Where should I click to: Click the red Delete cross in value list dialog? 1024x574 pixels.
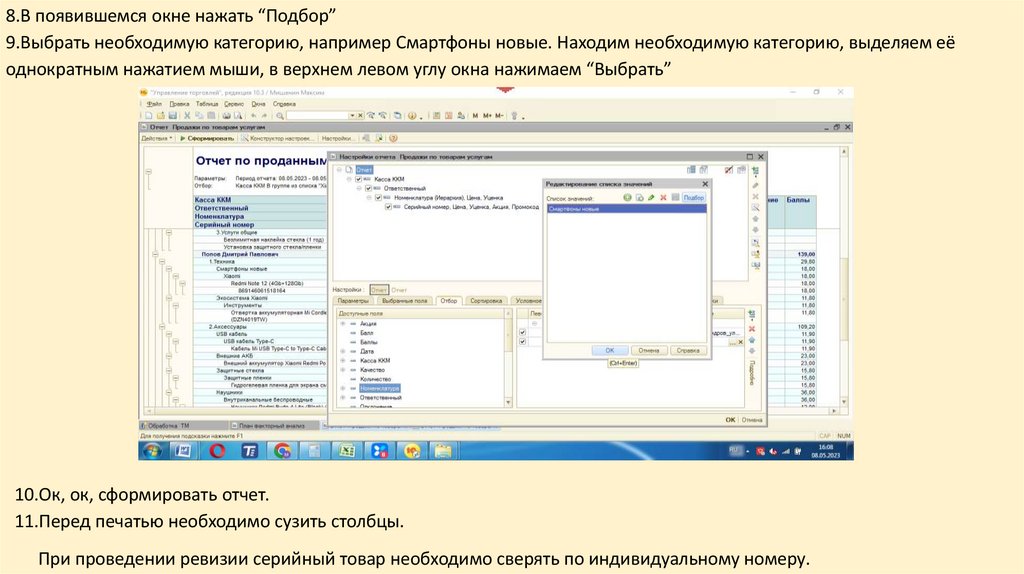pos(663,197)
